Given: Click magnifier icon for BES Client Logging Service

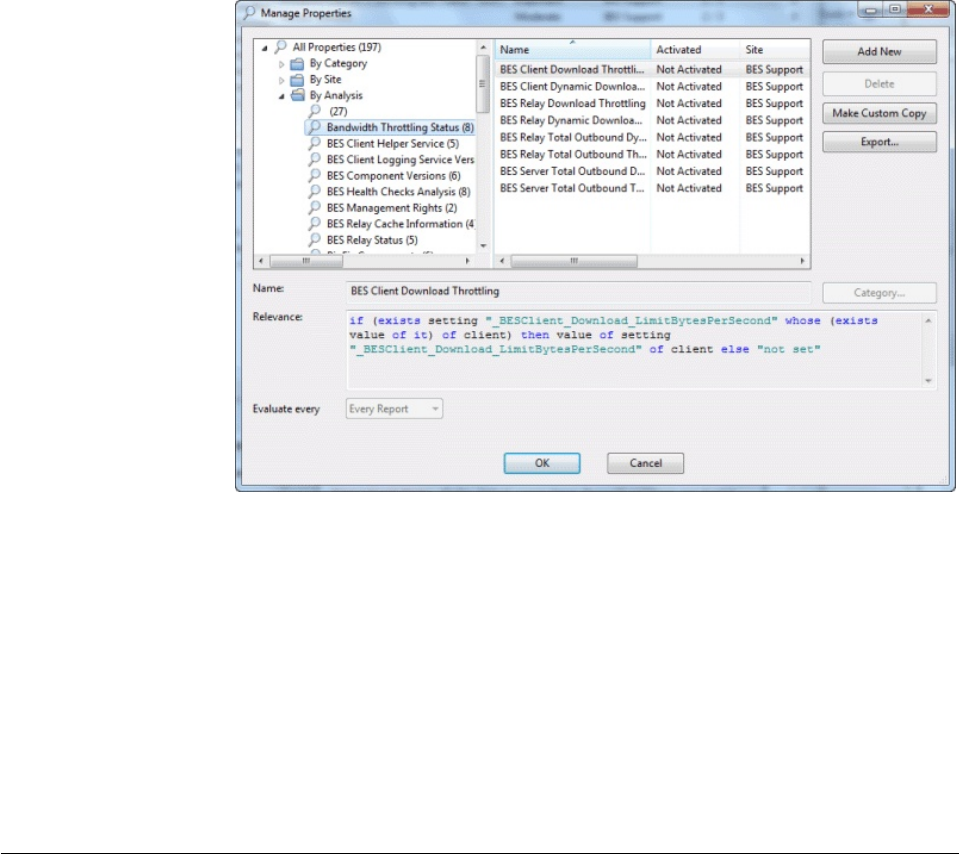Looking at the screenshot, I should coord(314,159).
